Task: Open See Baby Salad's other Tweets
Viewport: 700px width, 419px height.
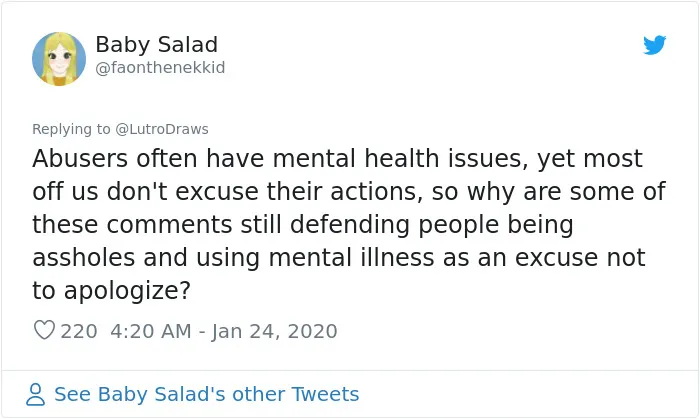Action: (x=206, y=394)
